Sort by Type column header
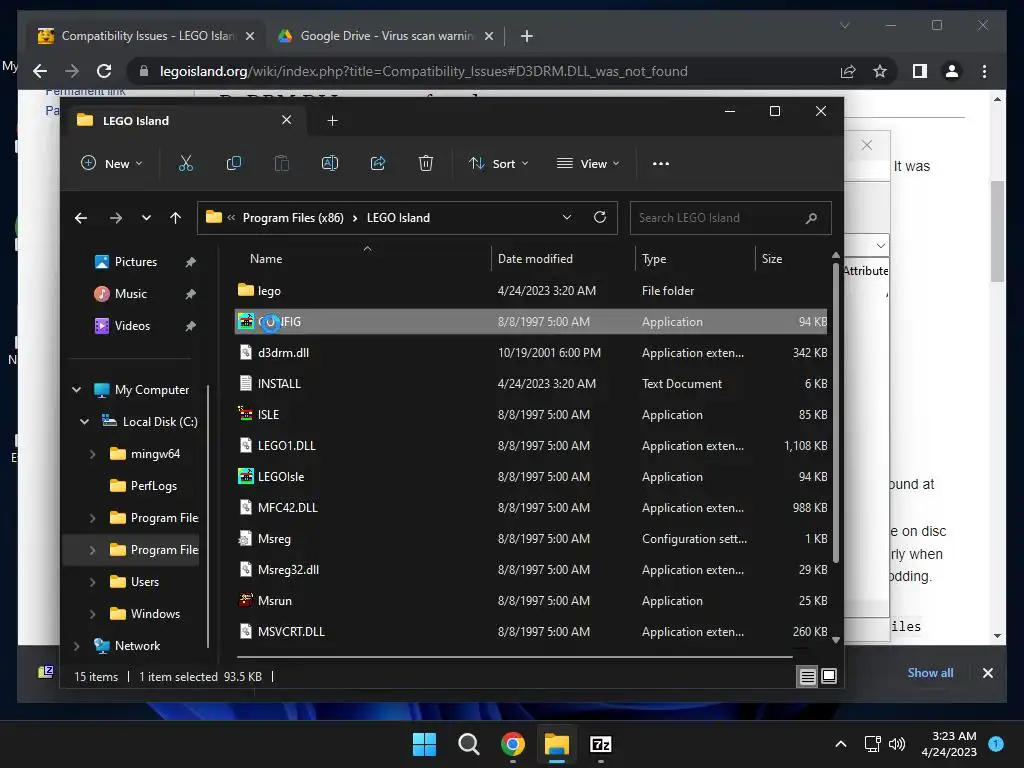1024x768 pixels. pyautogui.click(x=654, y=259)
